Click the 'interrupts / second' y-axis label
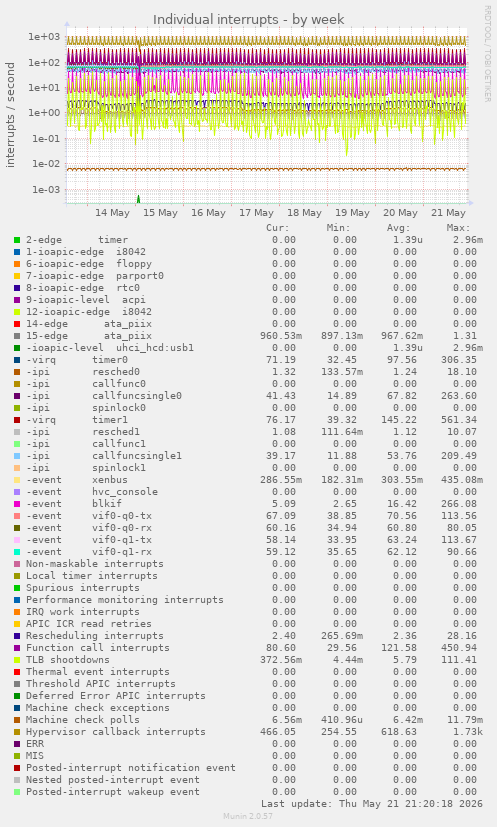 tap(10, 115)
